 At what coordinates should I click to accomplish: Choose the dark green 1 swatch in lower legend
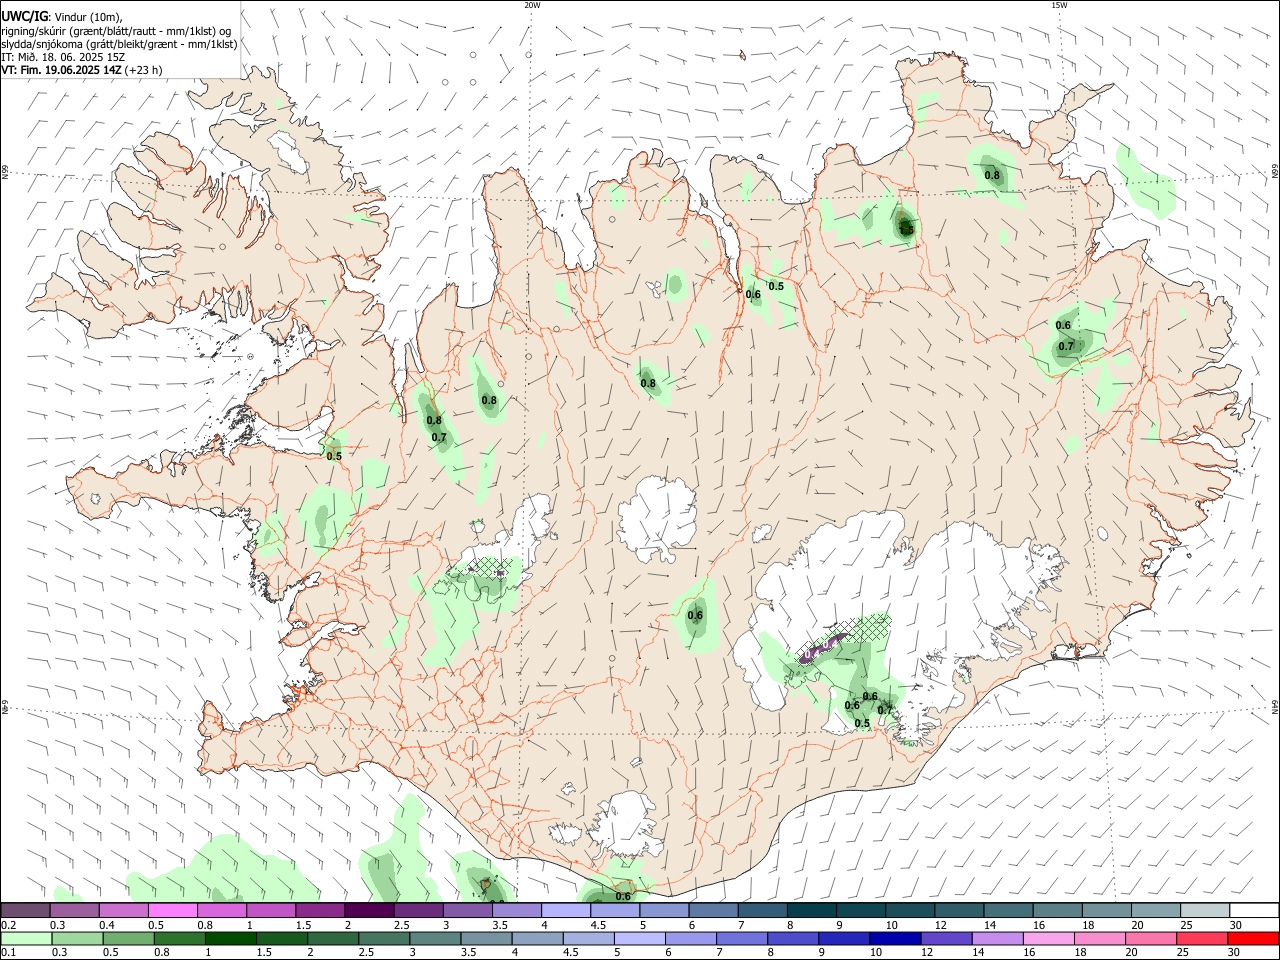coord(231,939)
